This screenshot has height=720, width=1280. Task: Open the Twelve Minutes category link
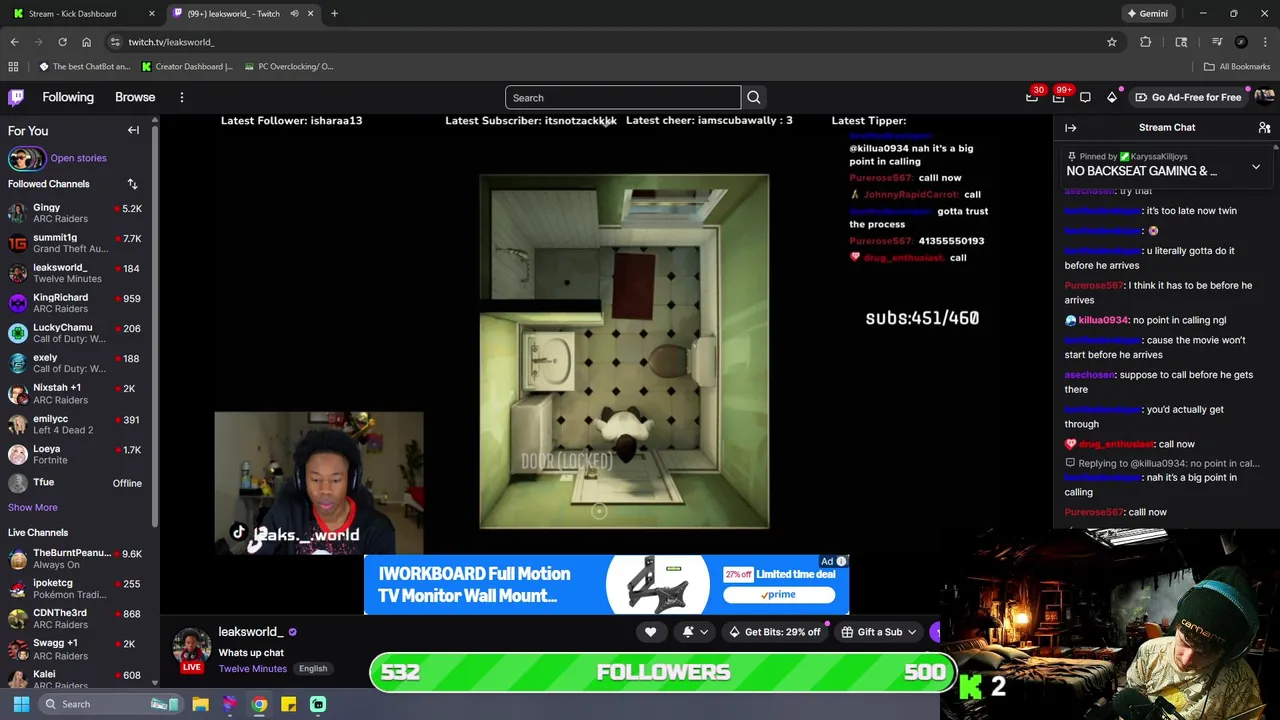pyautogui.click(x=253, y=669)
